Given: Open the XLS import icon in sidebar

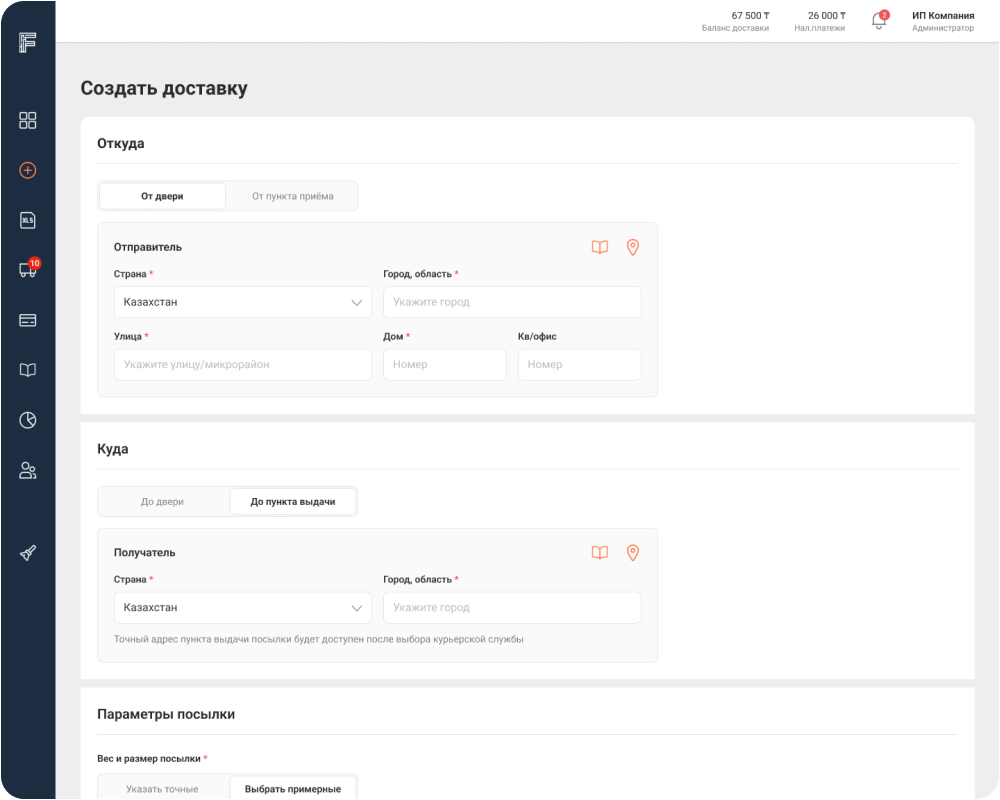Looking at the screenshot, I should [28, 220].
